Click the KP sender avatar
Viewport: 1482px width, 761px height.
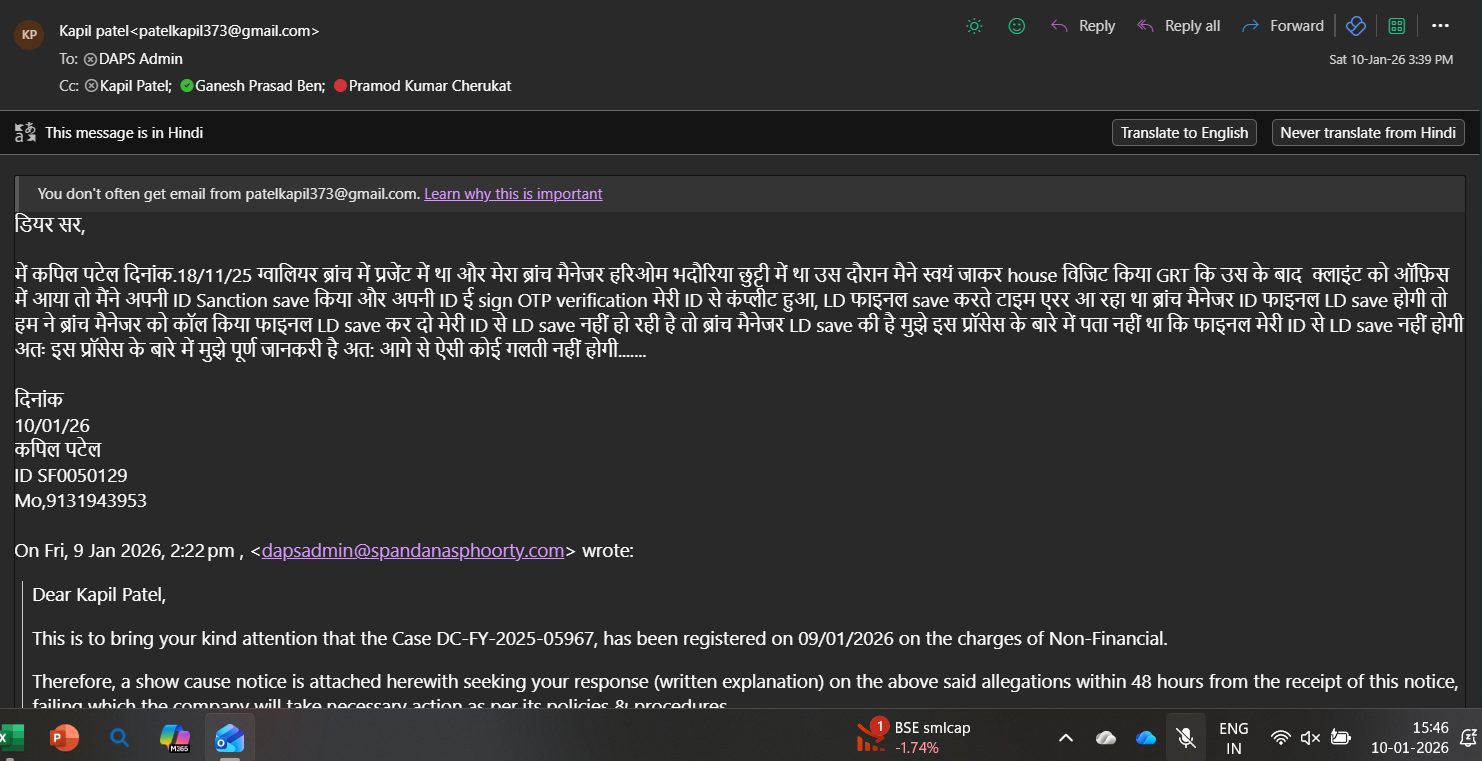coord(29,34)
